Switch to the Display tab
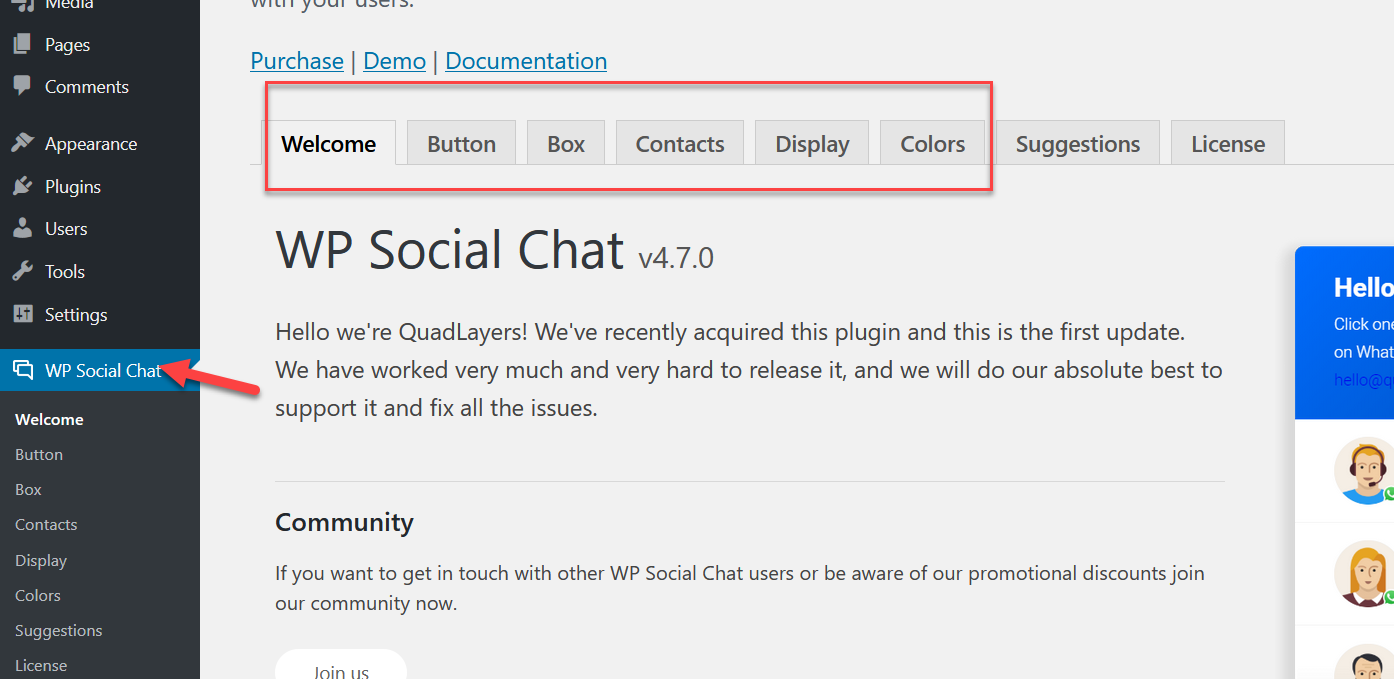Viewport: 1394px width, 679px height. [812, 143]
